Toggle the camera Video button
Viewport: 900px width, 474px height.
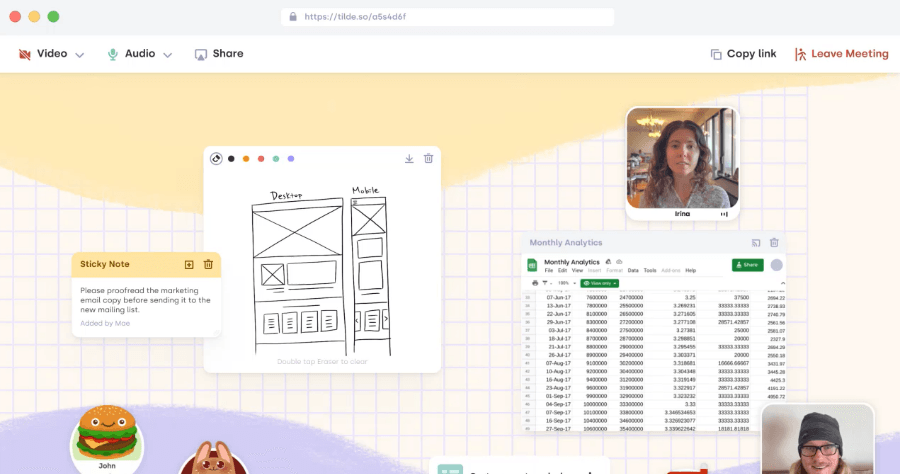pyautogui.click(x=43, y=54)
